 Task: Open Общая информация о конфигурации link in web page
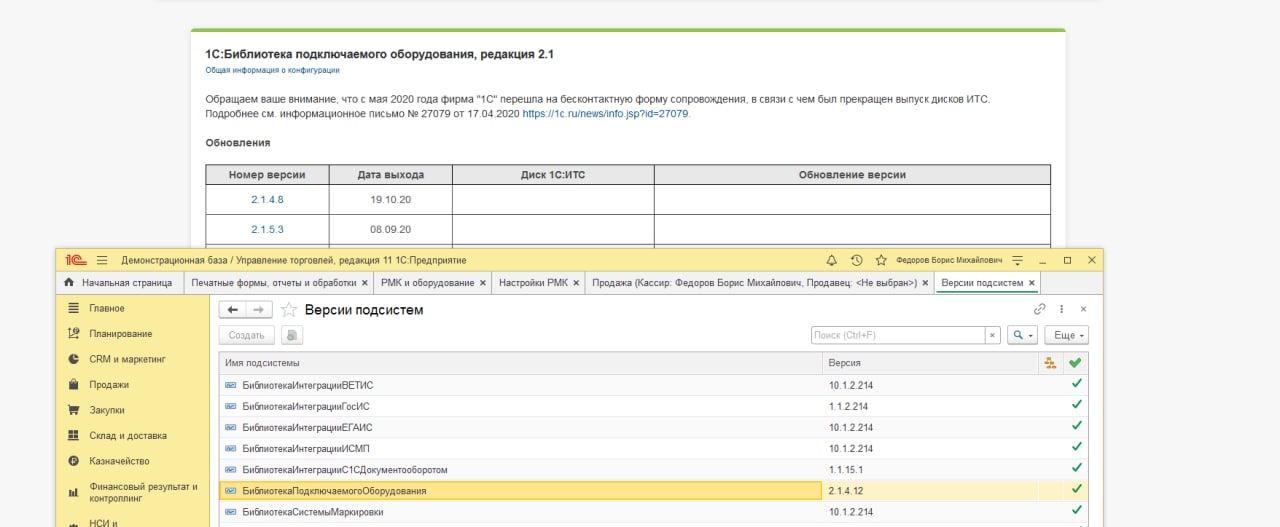coord(272,70)
